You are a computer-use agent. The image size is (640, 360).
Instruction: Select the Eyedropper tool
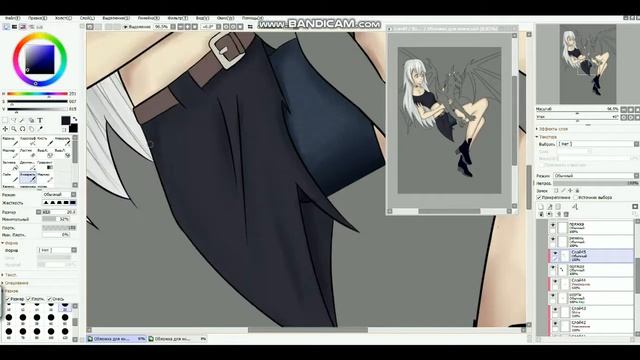click(x=40, y=129)
